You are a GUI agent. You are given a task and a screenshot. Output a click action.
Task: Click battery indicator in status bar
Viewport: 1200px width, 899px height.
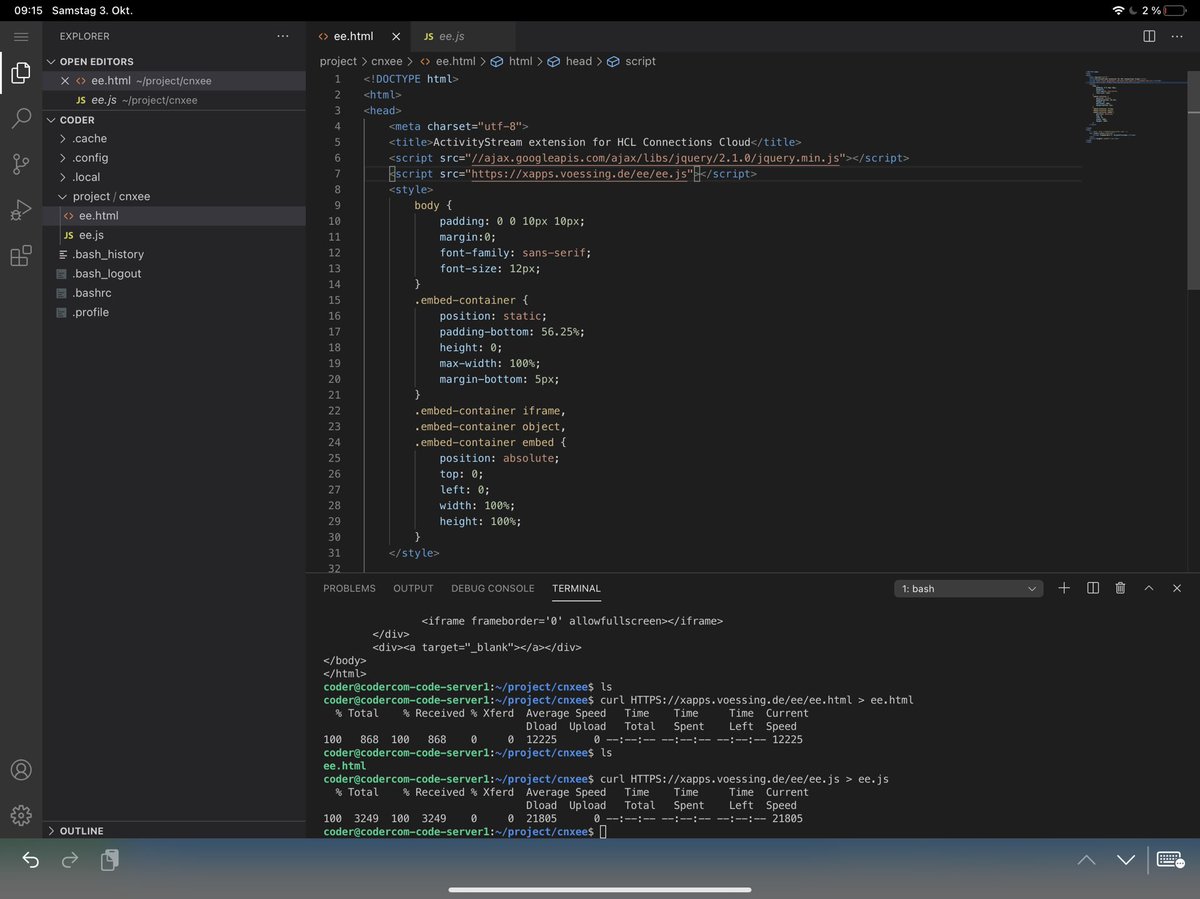pyautogui.click(x=1175, y=10)
